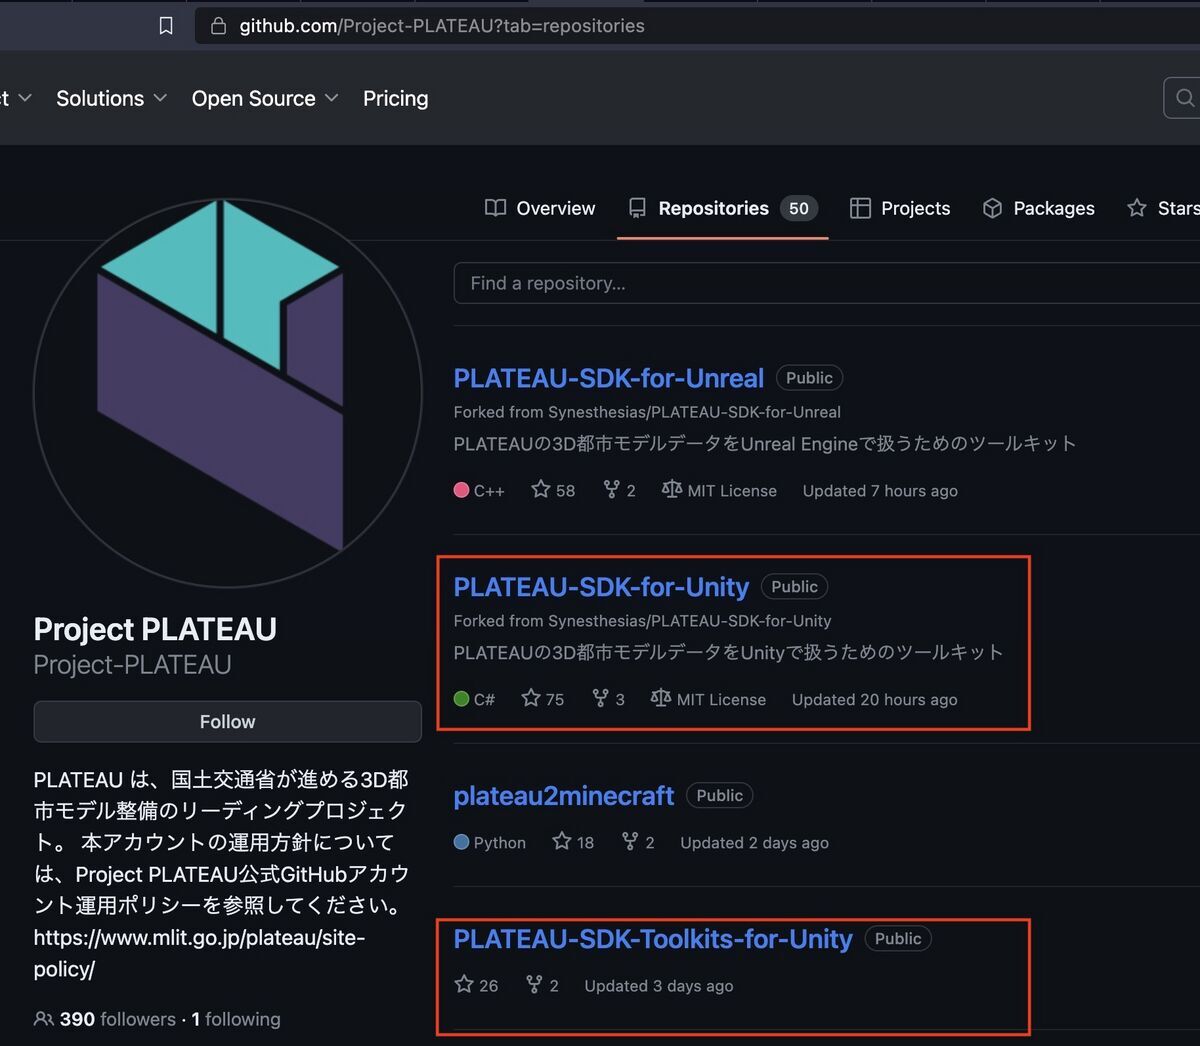Image resolution: width=1200 pixels, height=1046 pixels.
Task: Click 'Updated 3 days ago' text
Action: [x=658, y=985]
